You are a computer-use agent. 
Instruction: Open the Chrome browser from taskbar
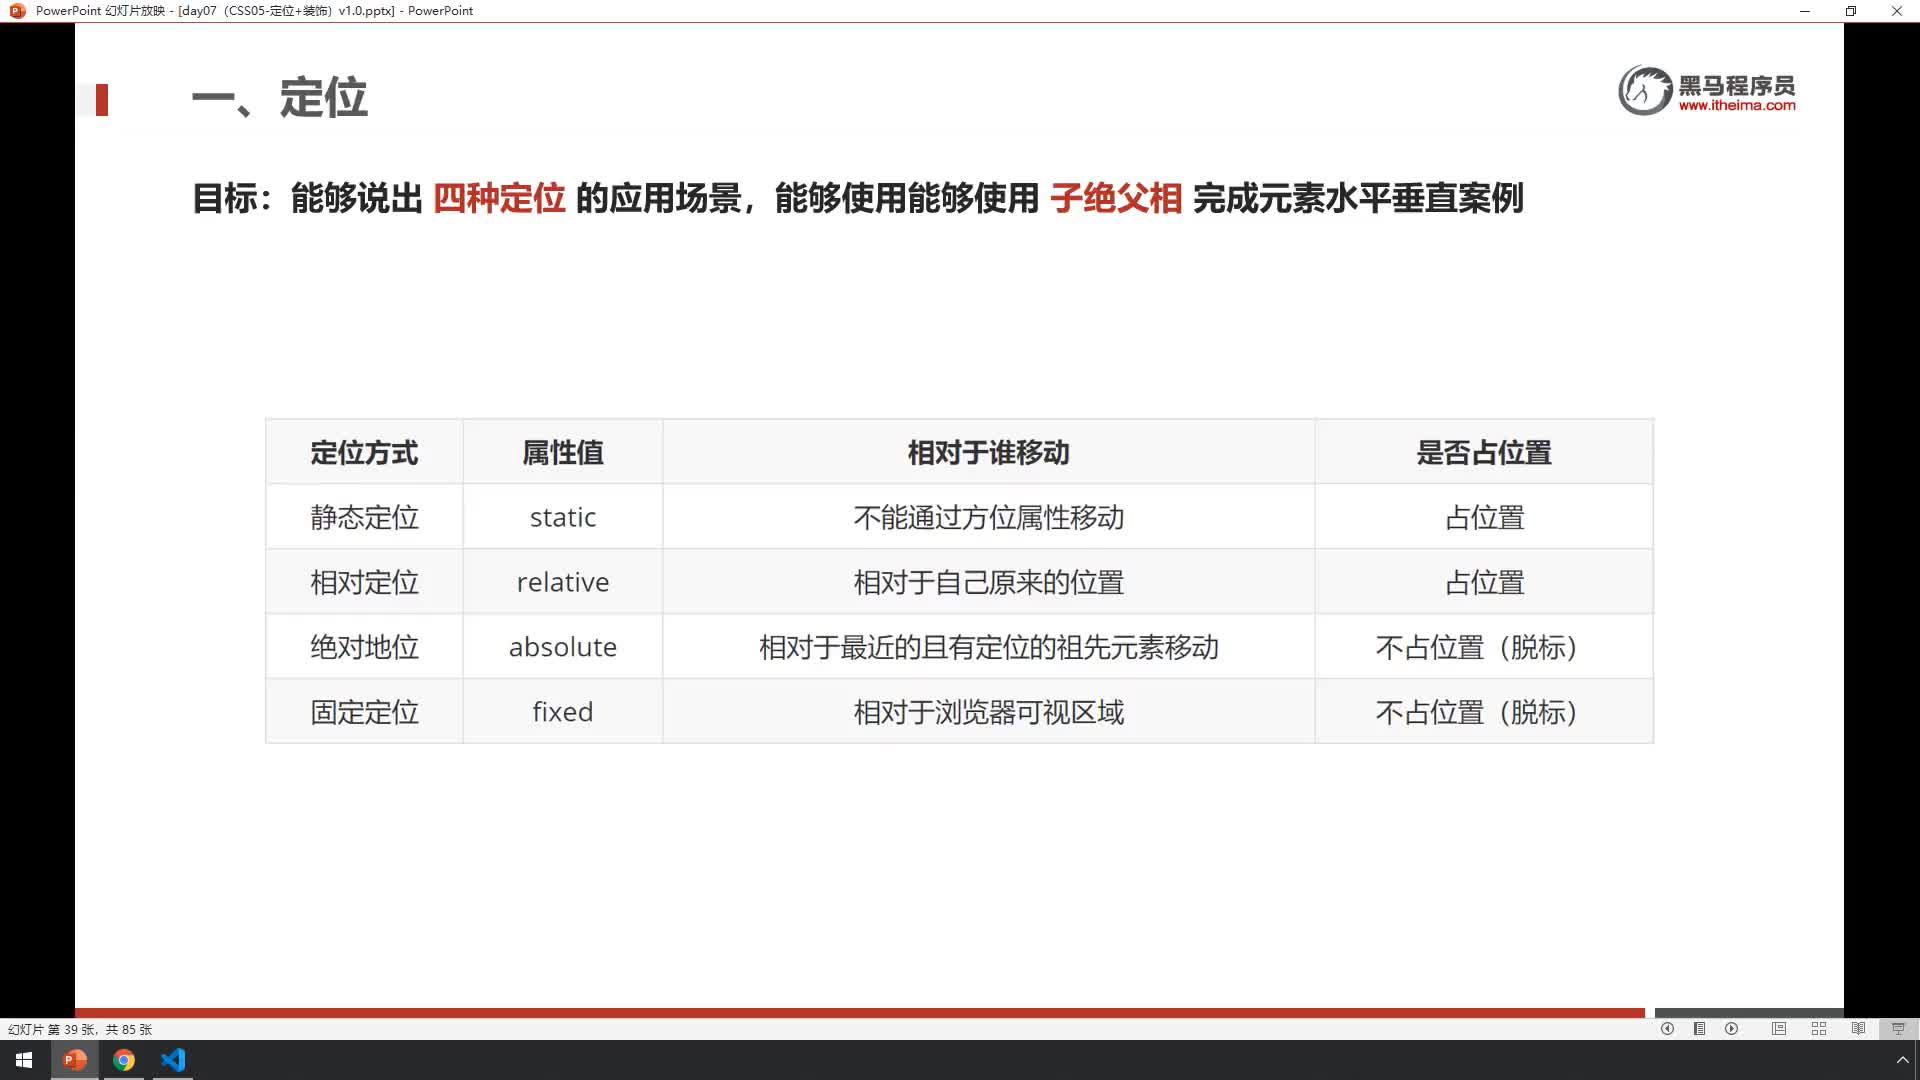click(x=124, y=1060)
